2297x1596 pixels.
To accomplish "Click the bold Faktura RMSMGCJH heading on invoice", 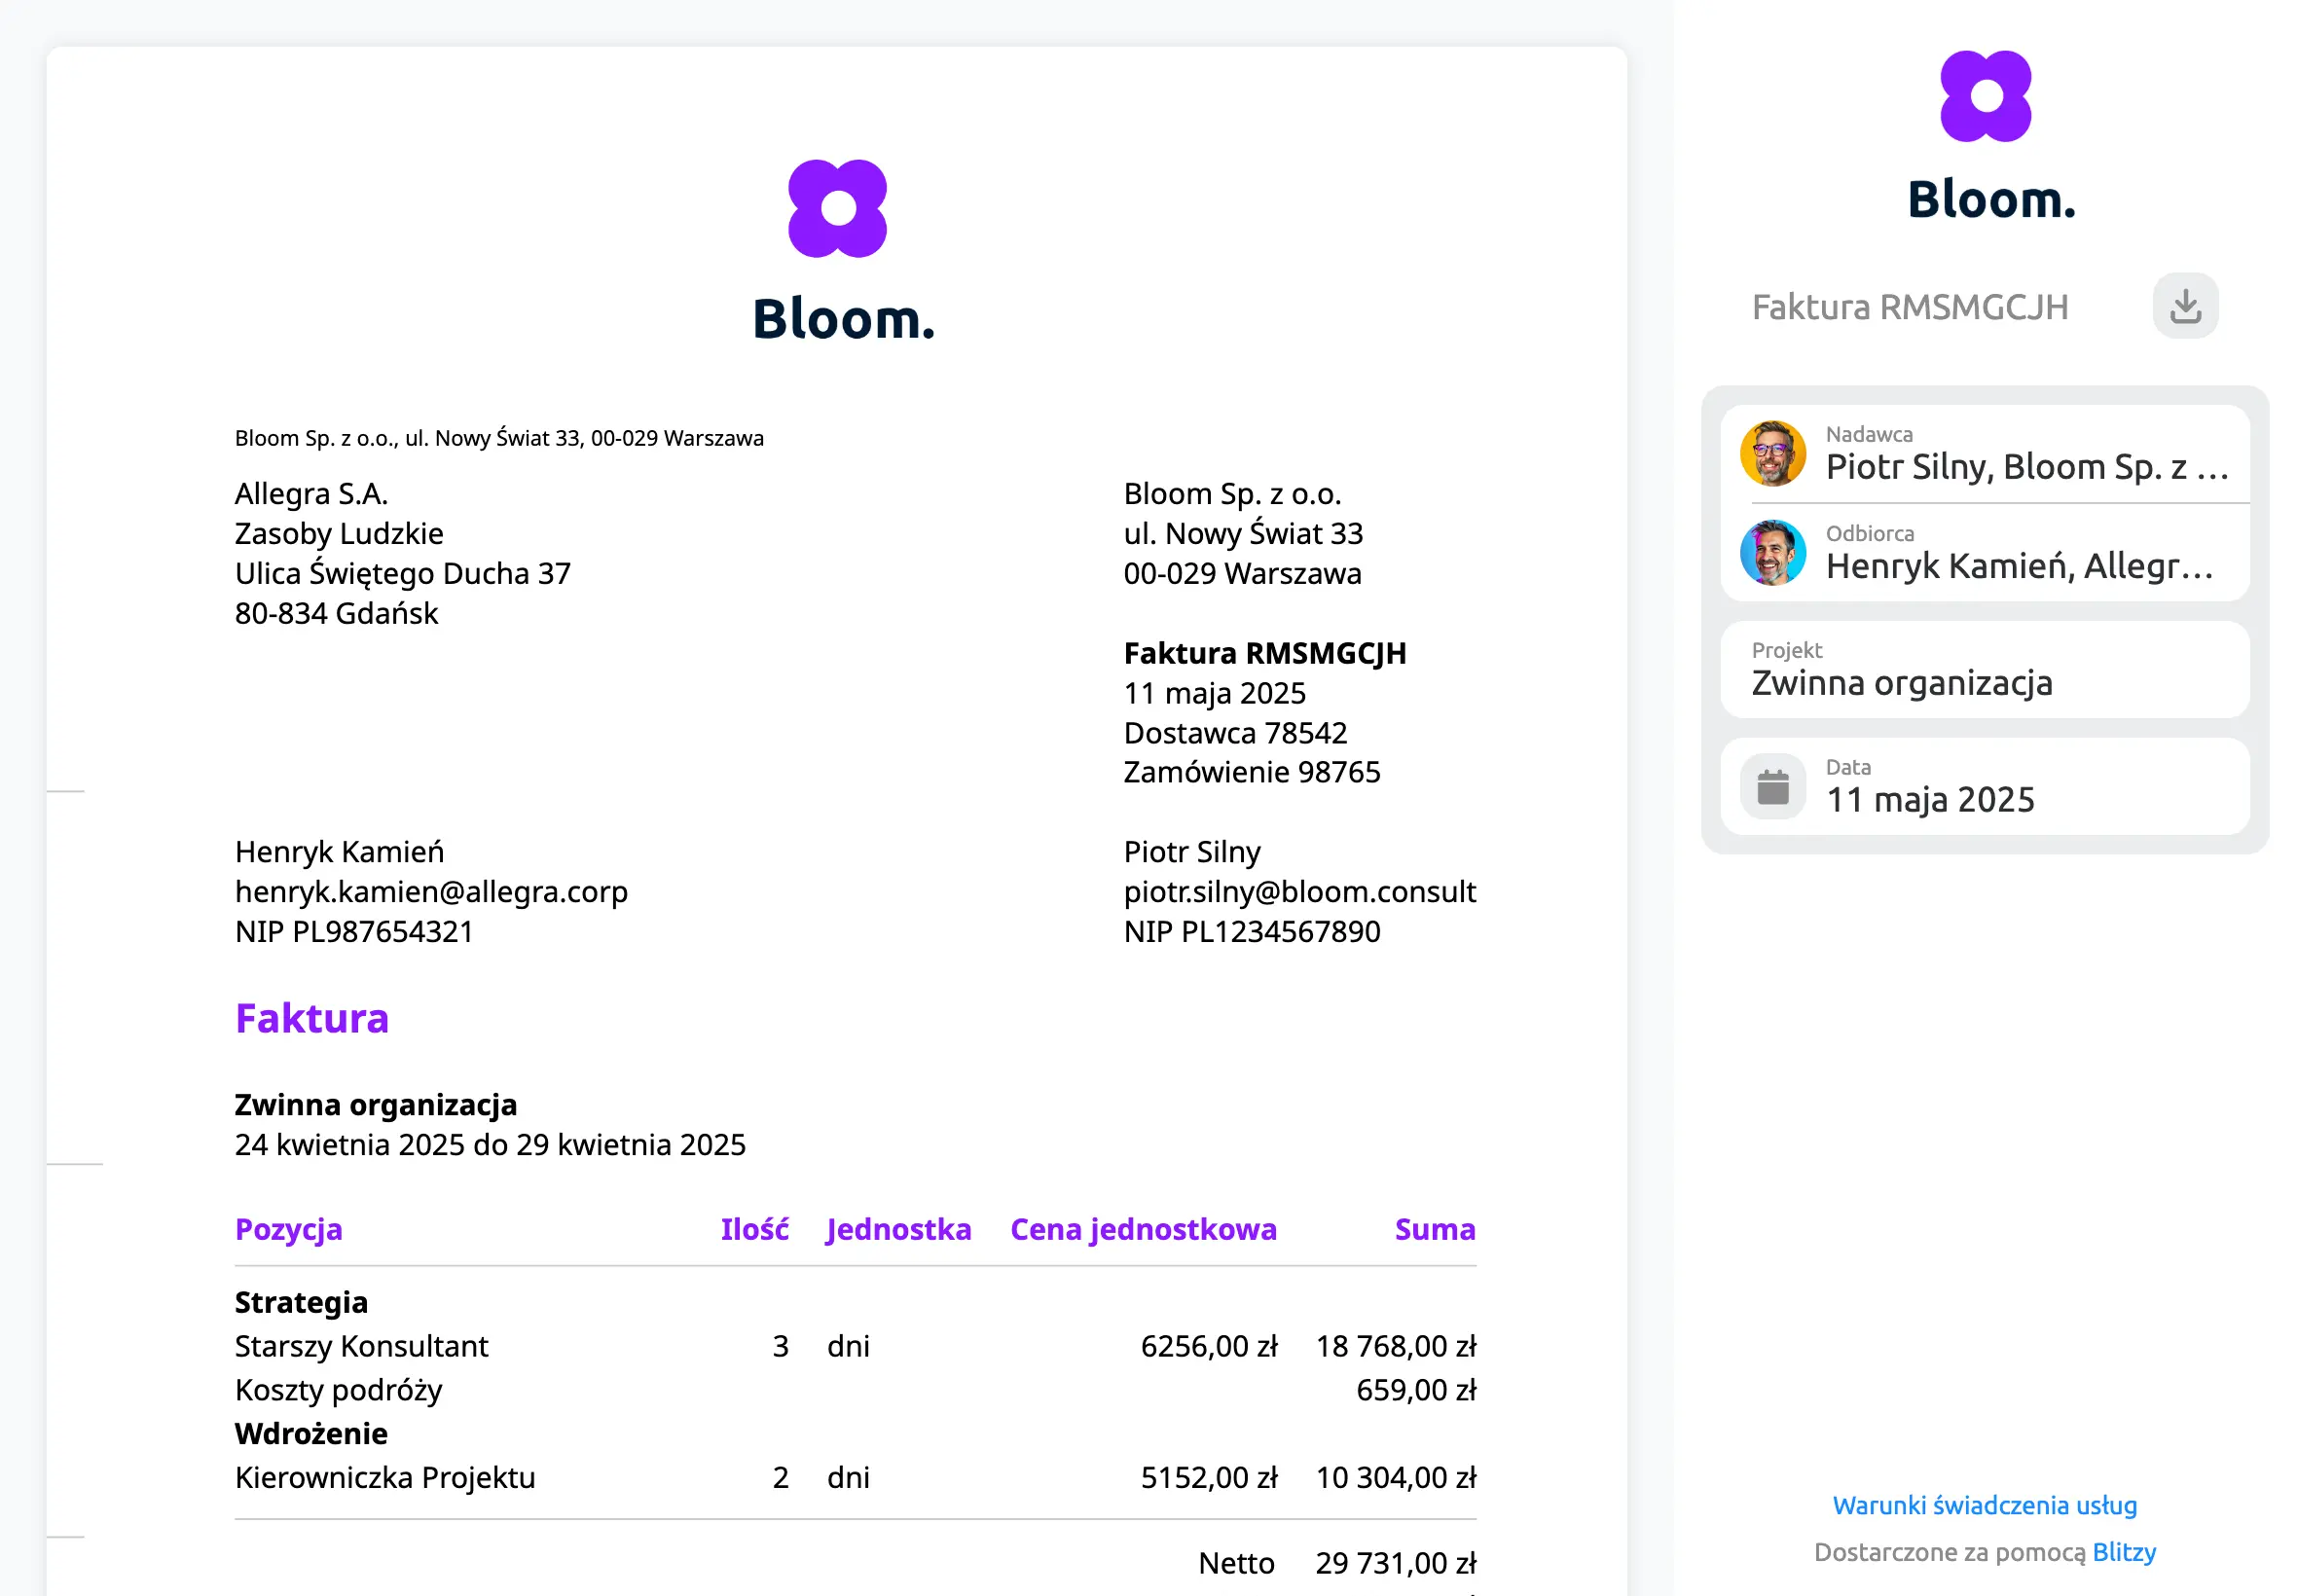I will [x=1264, y=653].
